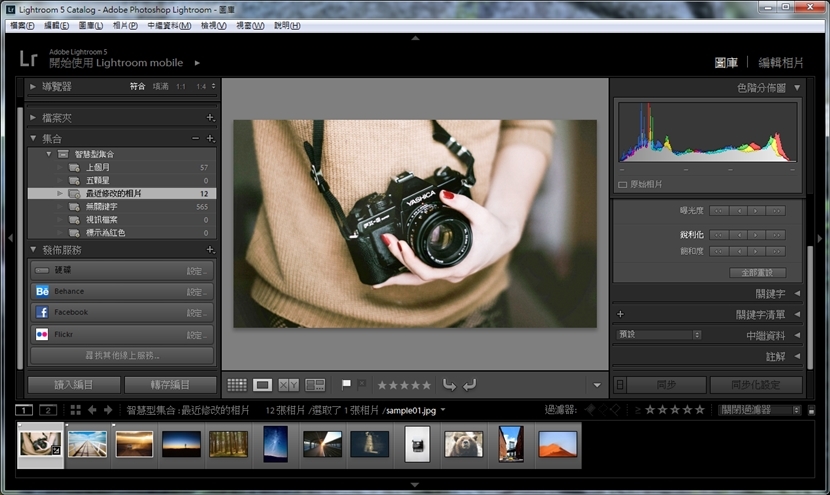Viewport: 830px width, 495px height.
Task: Open the 相片 menu
Action: tap(125, 25)
